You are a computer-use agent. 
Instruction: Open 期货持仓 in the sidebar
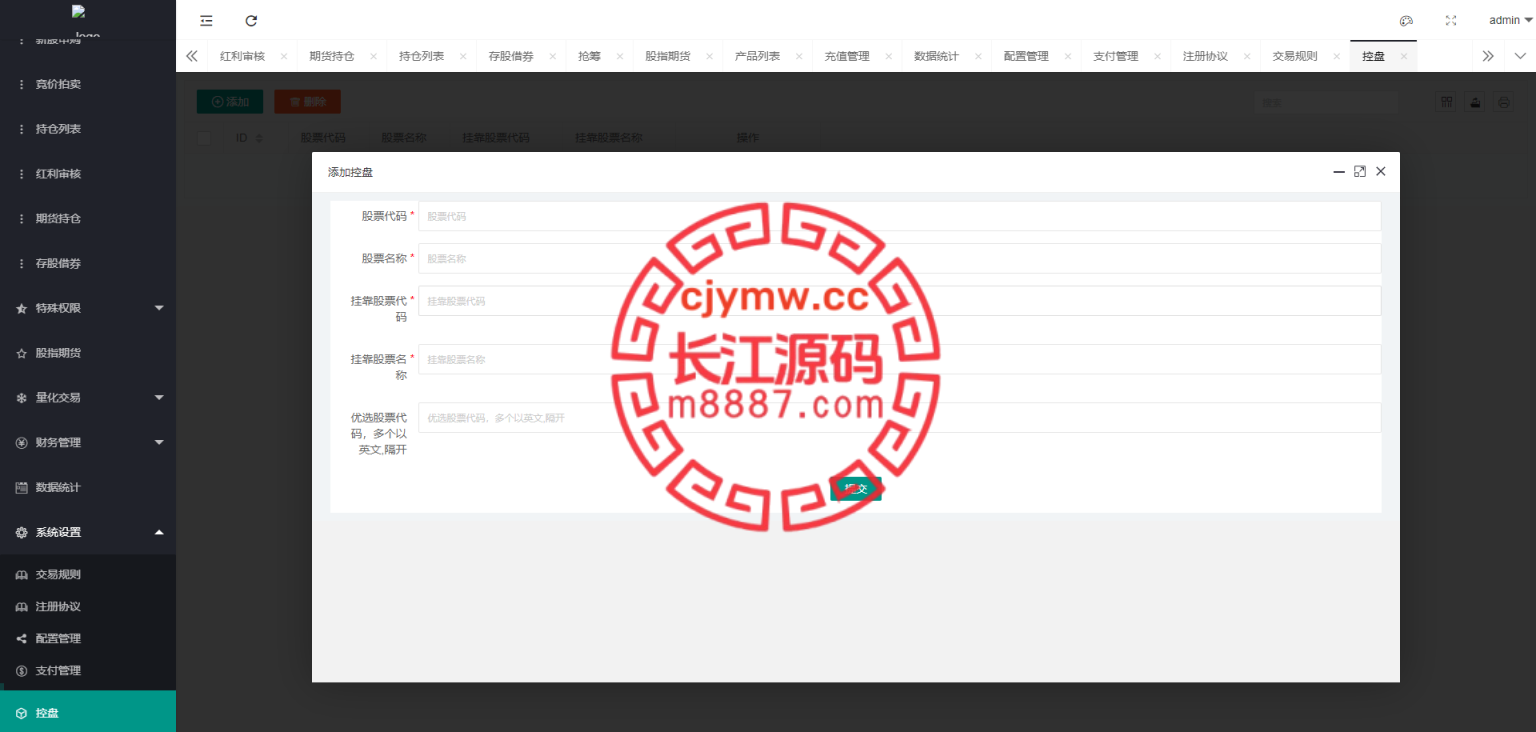tap(88, 218)
